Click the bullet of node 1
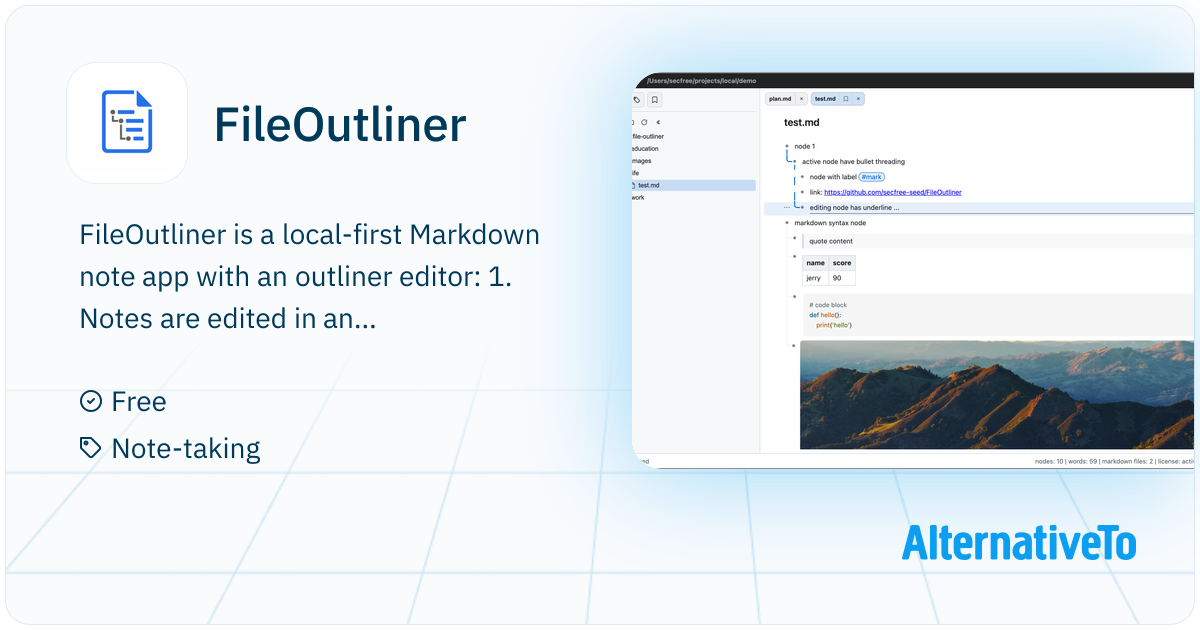1200x630 pixels. [787, 146]
